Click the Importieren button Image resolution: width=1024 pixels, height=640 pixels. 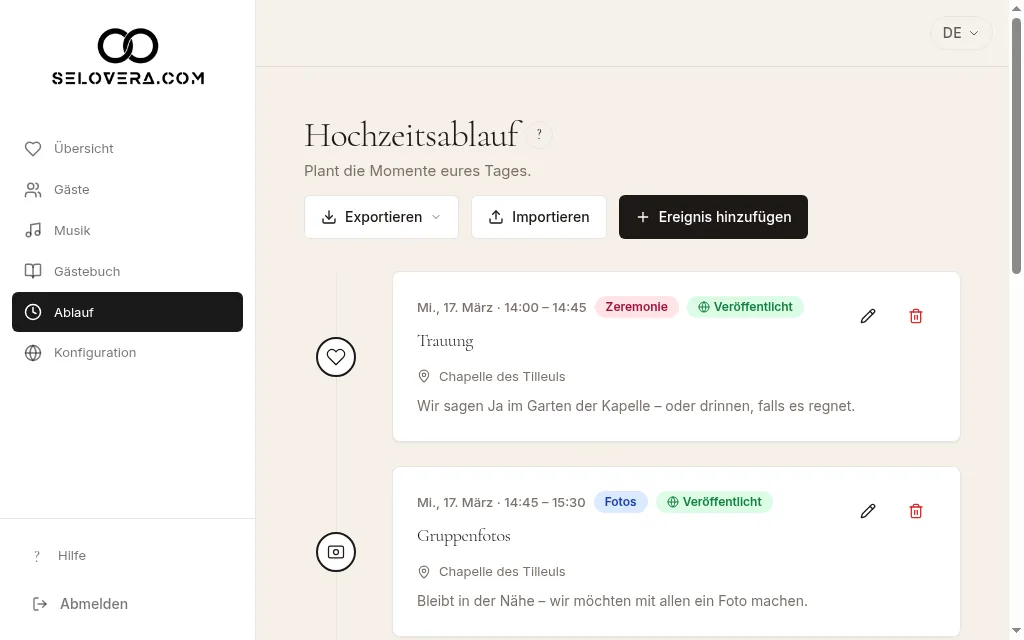[x=539, y=217]
